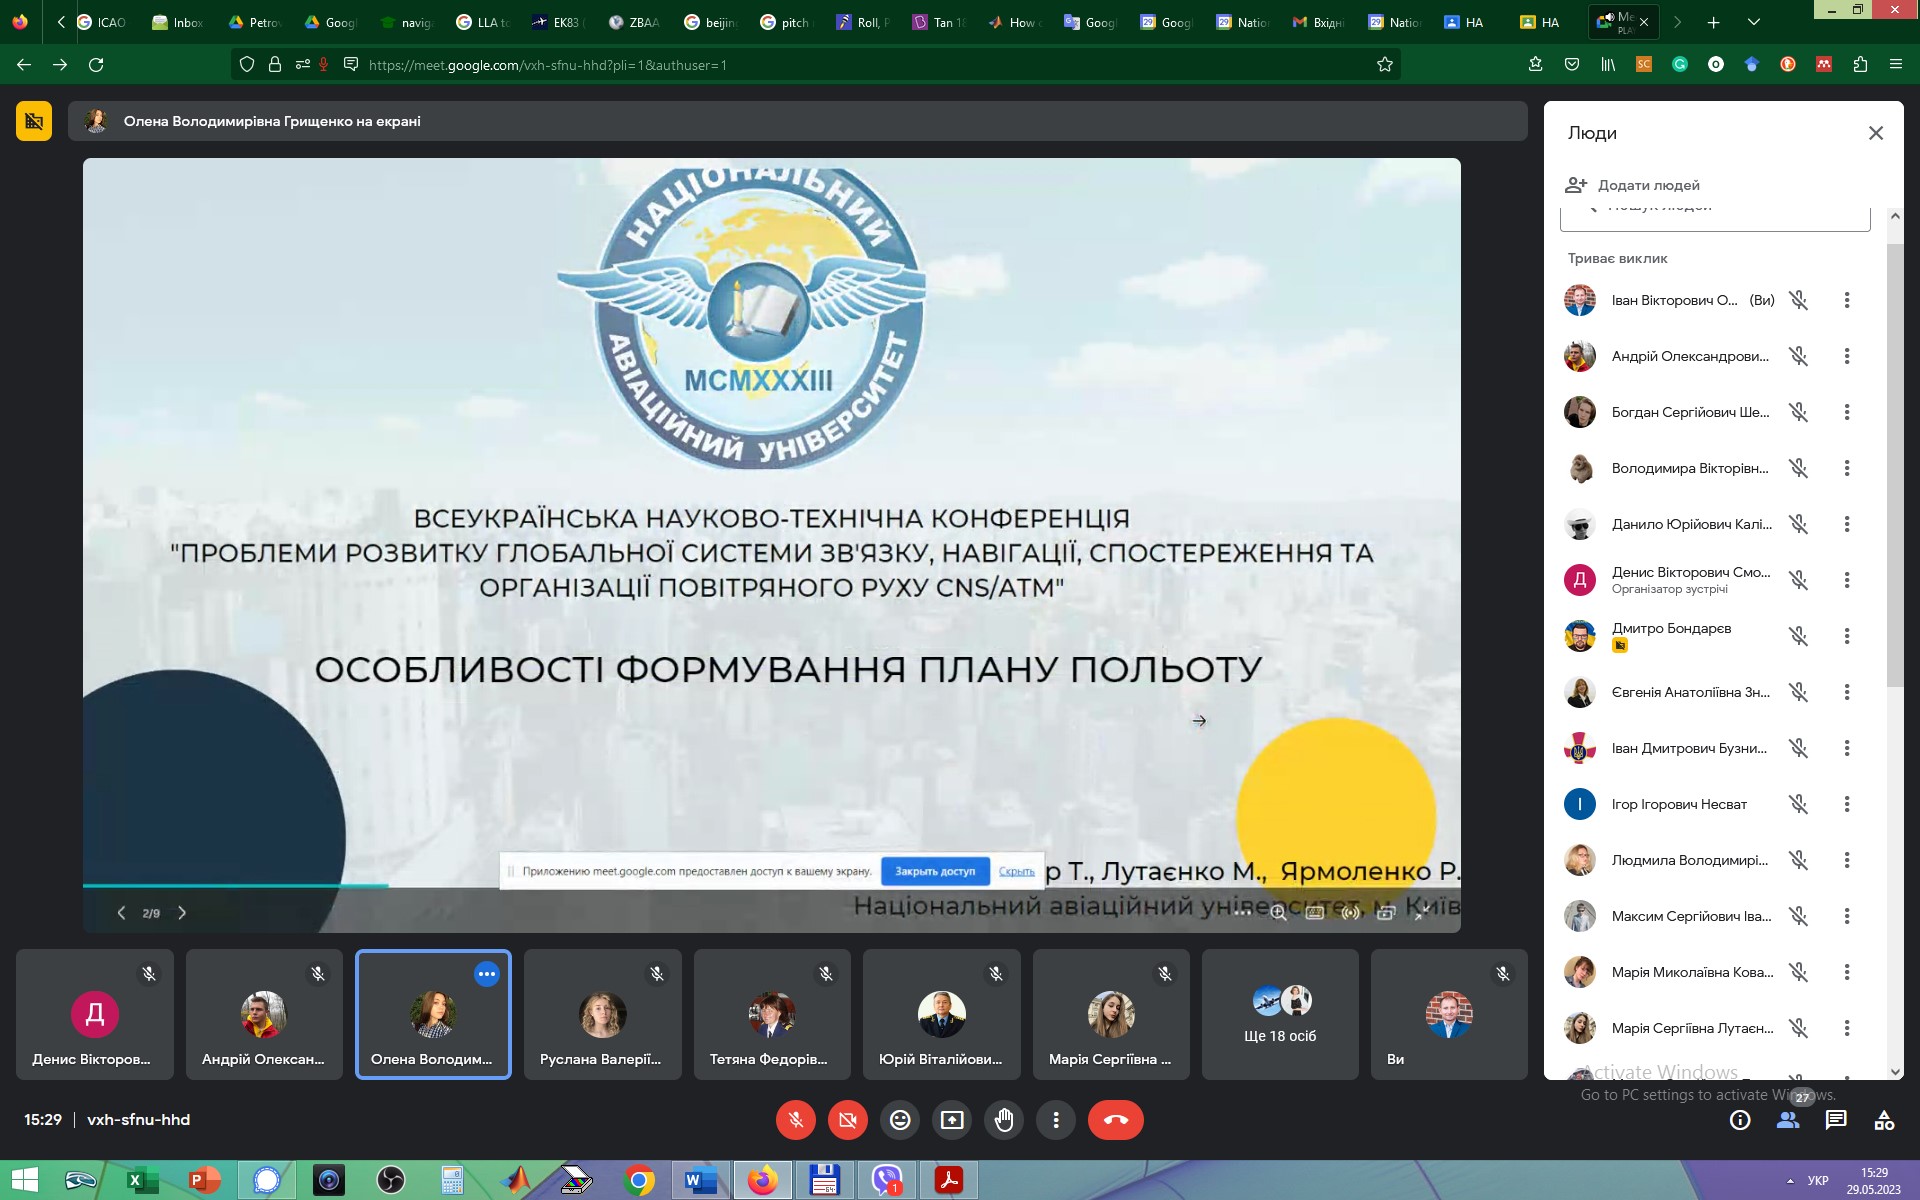The height and width of the screenshot is (1200, 1920).
Task: Click the yellow presentation icon at top-left
Action: point(34,122)
